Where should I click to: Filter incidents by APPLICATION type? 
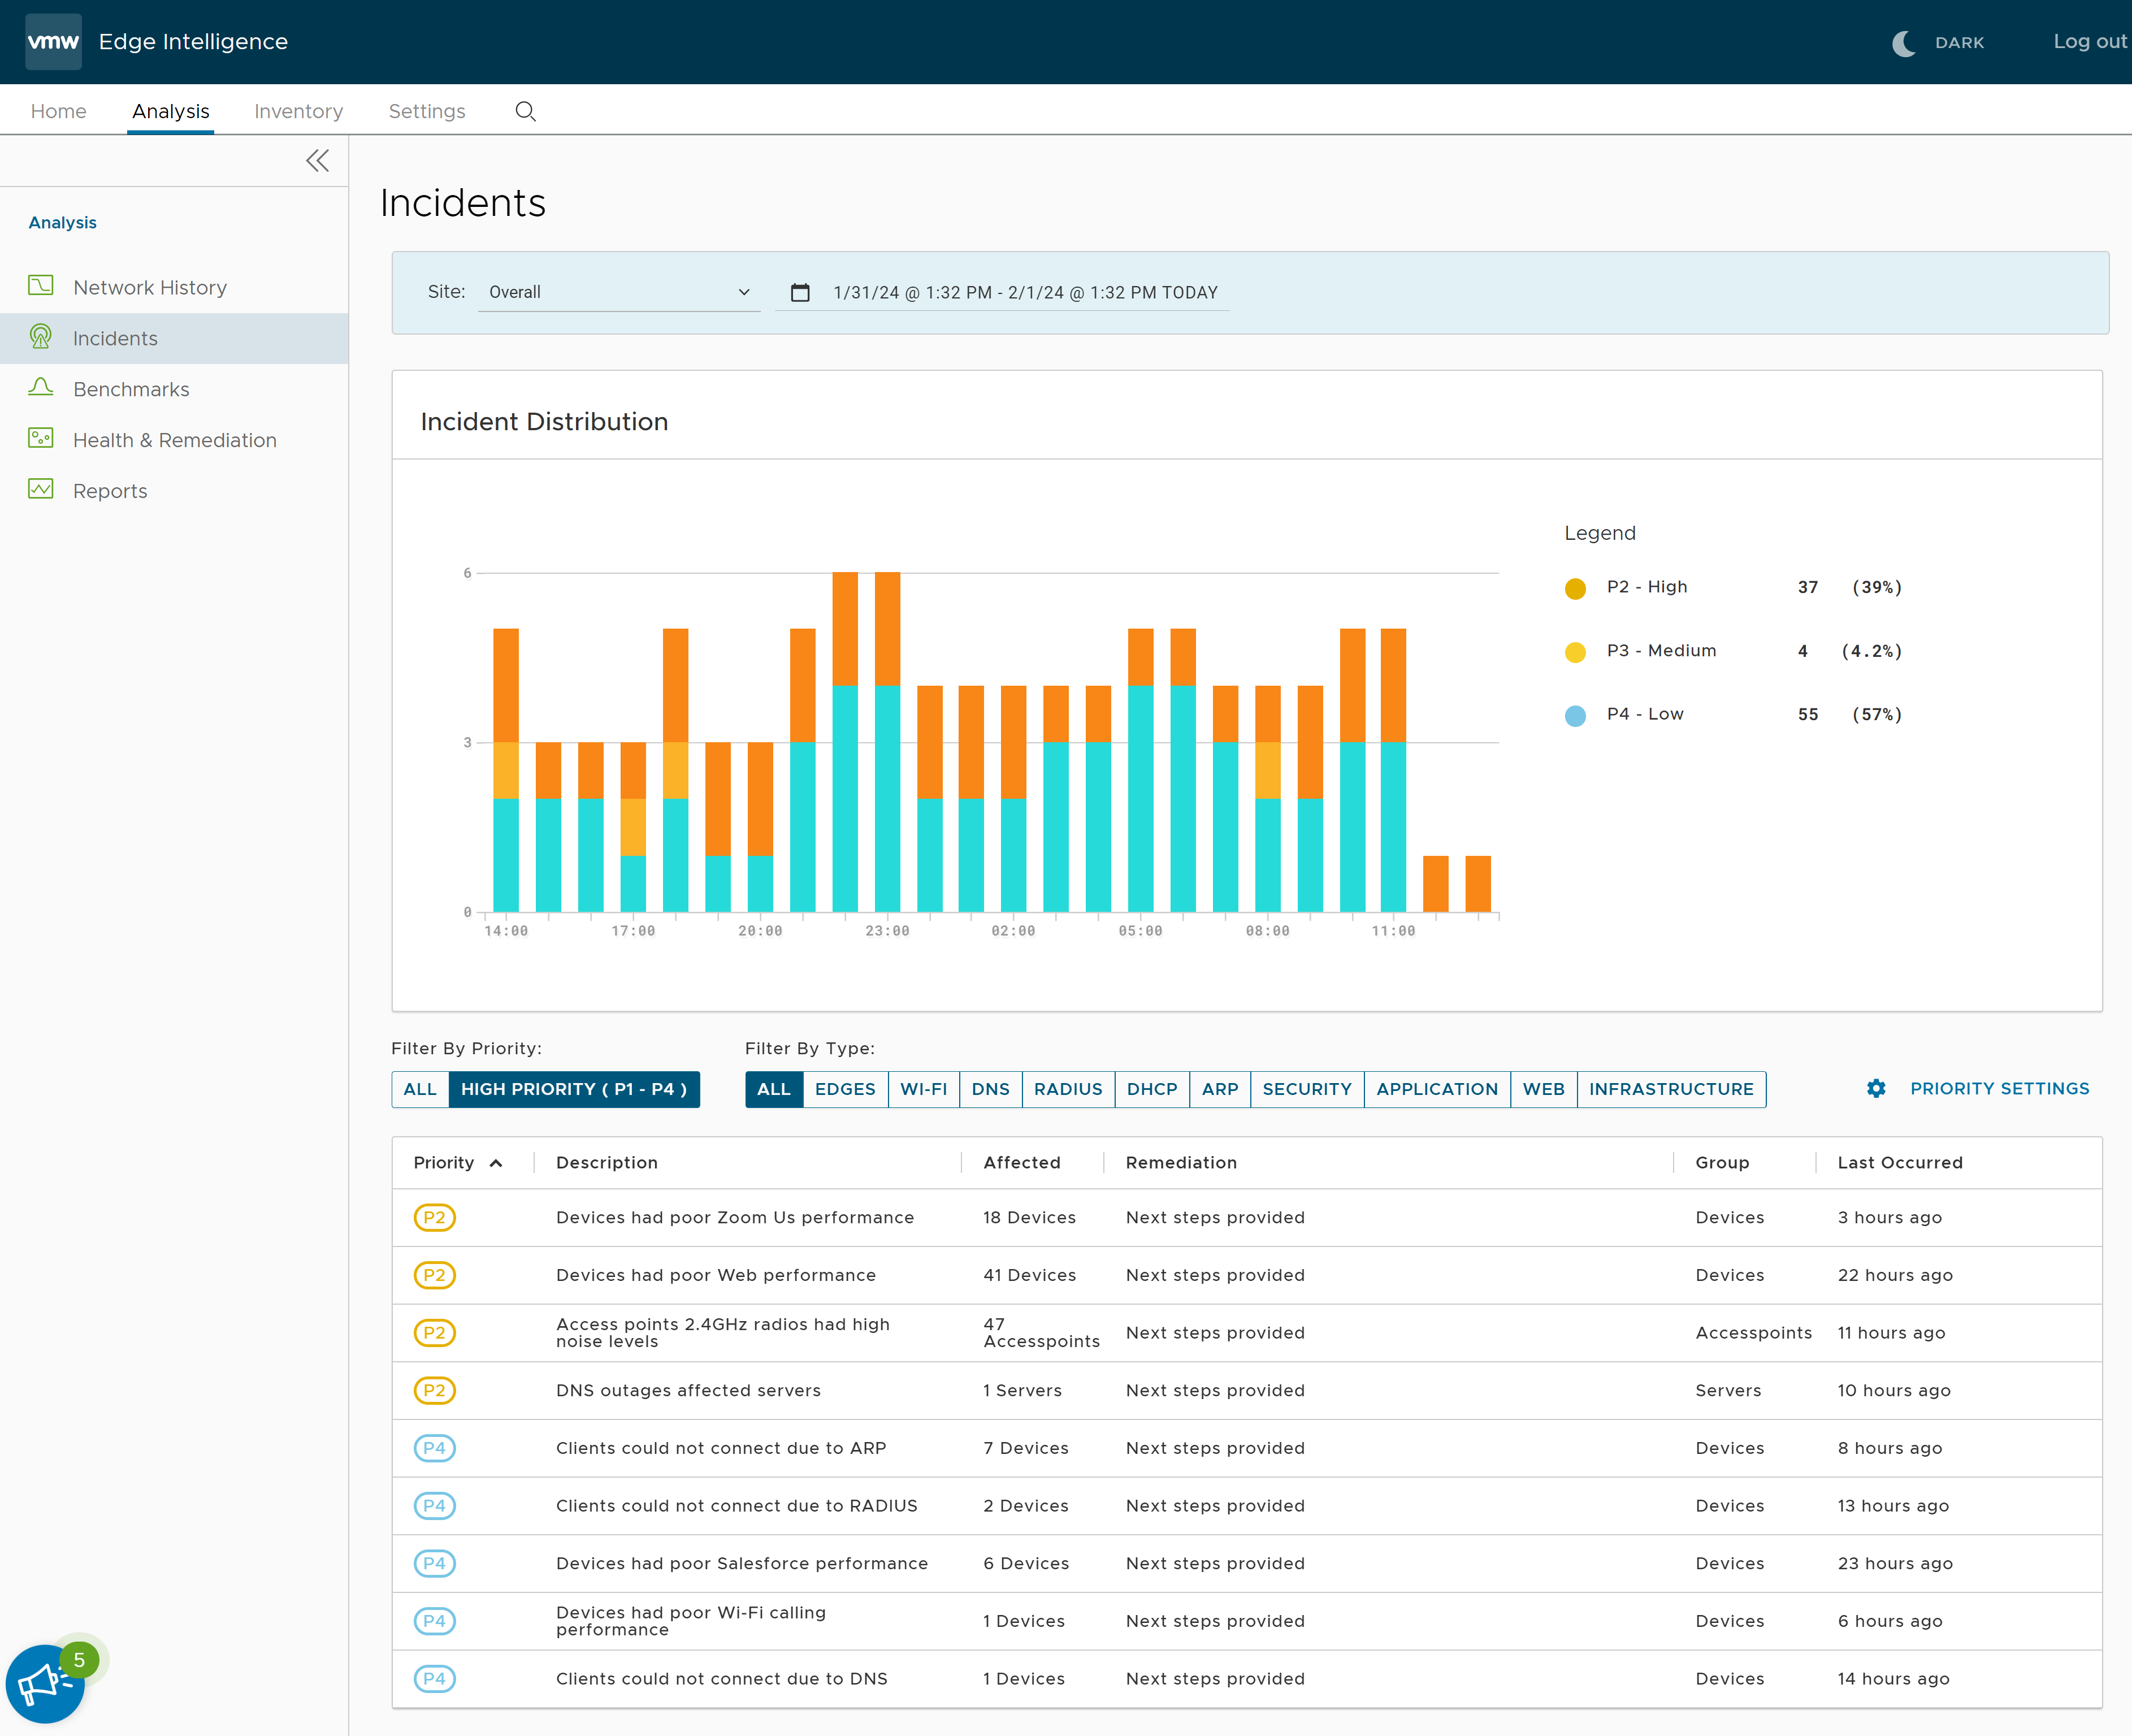(x=1437, y=1089)
